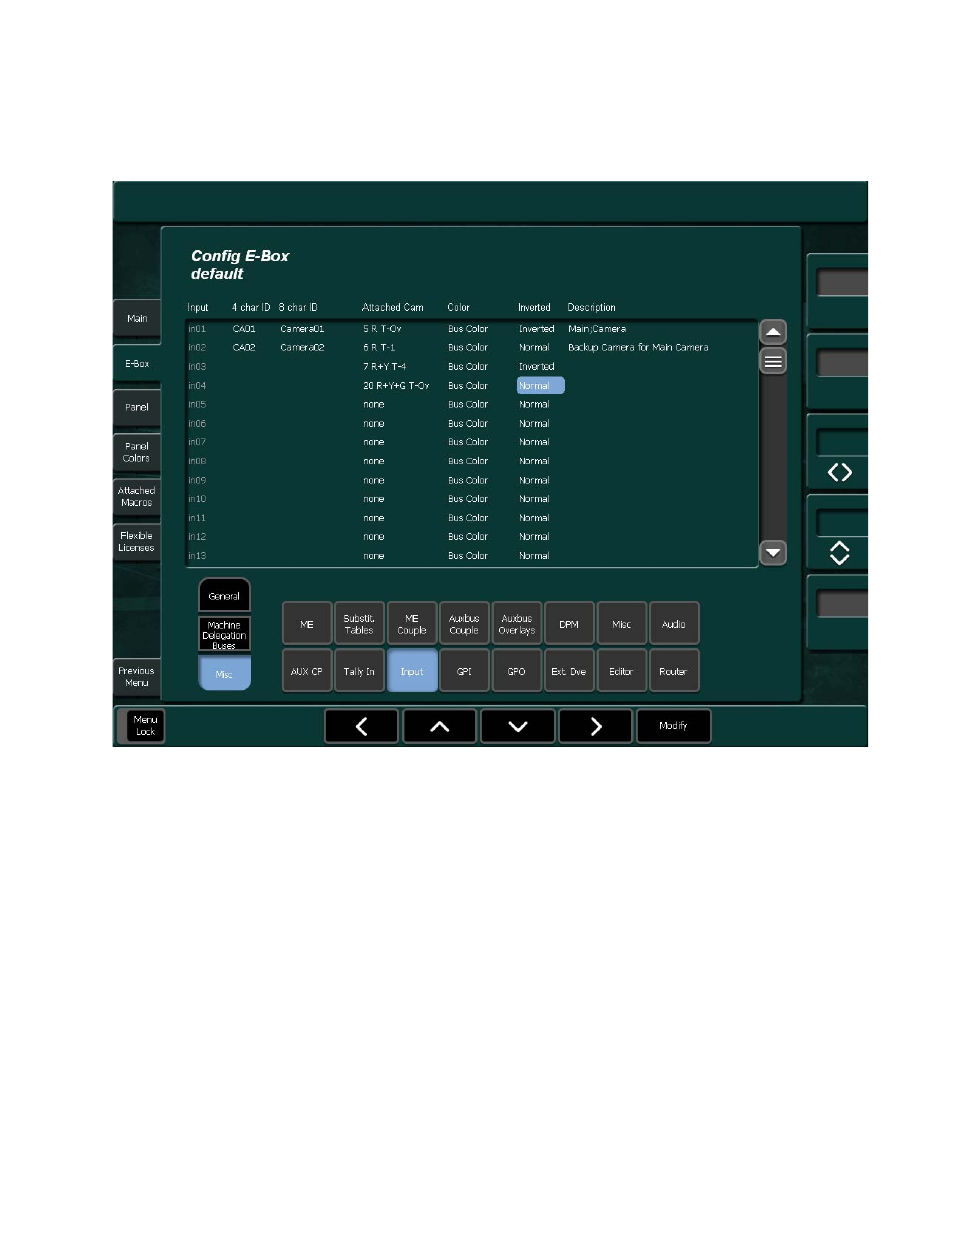Click Inverted cell in in03 row
954x1235 pixels.
[536, 367]
